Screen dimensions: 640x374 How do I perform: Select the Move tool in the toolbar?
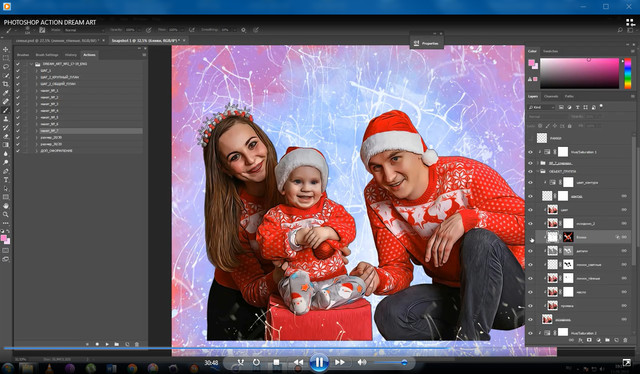click(6, 49)
